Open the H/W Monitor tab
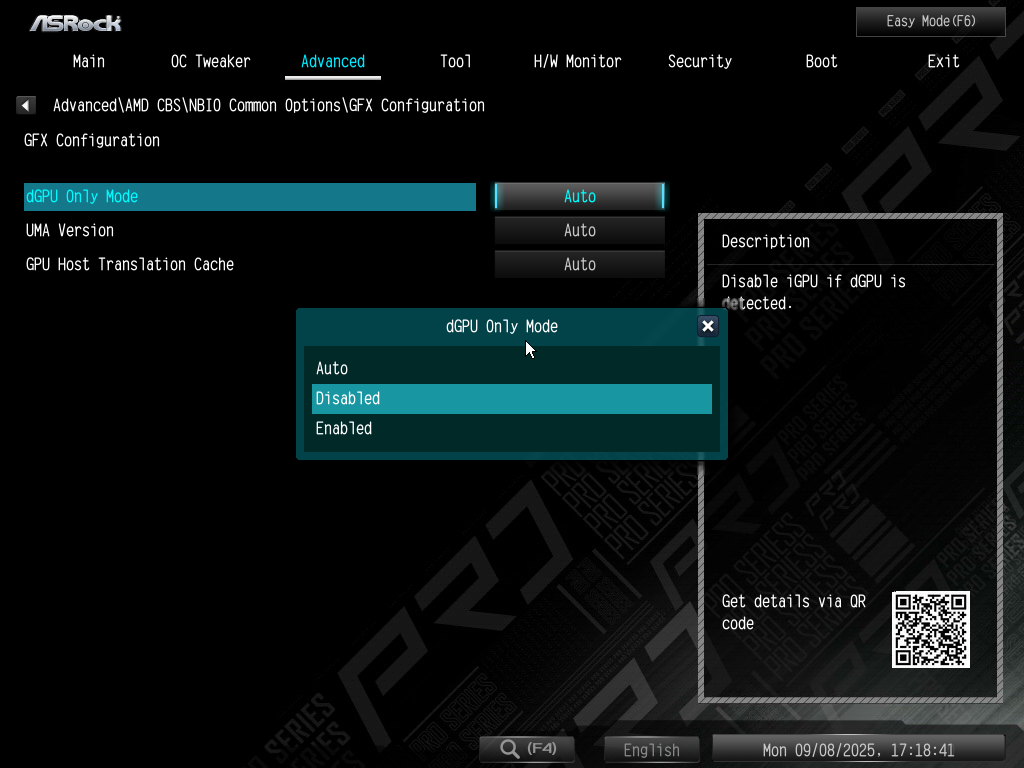1024x768 pixels. (577, 62)
